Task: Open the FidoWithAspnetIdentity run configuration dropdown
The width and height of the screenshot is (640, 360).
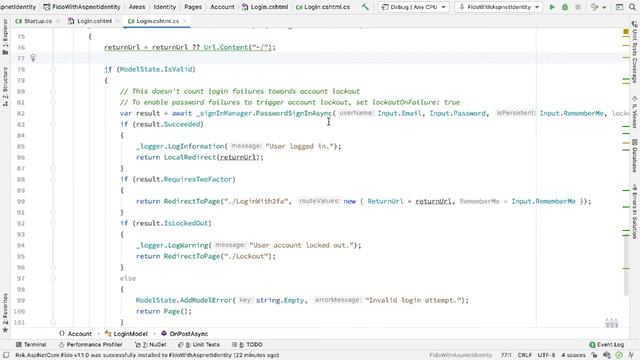Action: 498,7
